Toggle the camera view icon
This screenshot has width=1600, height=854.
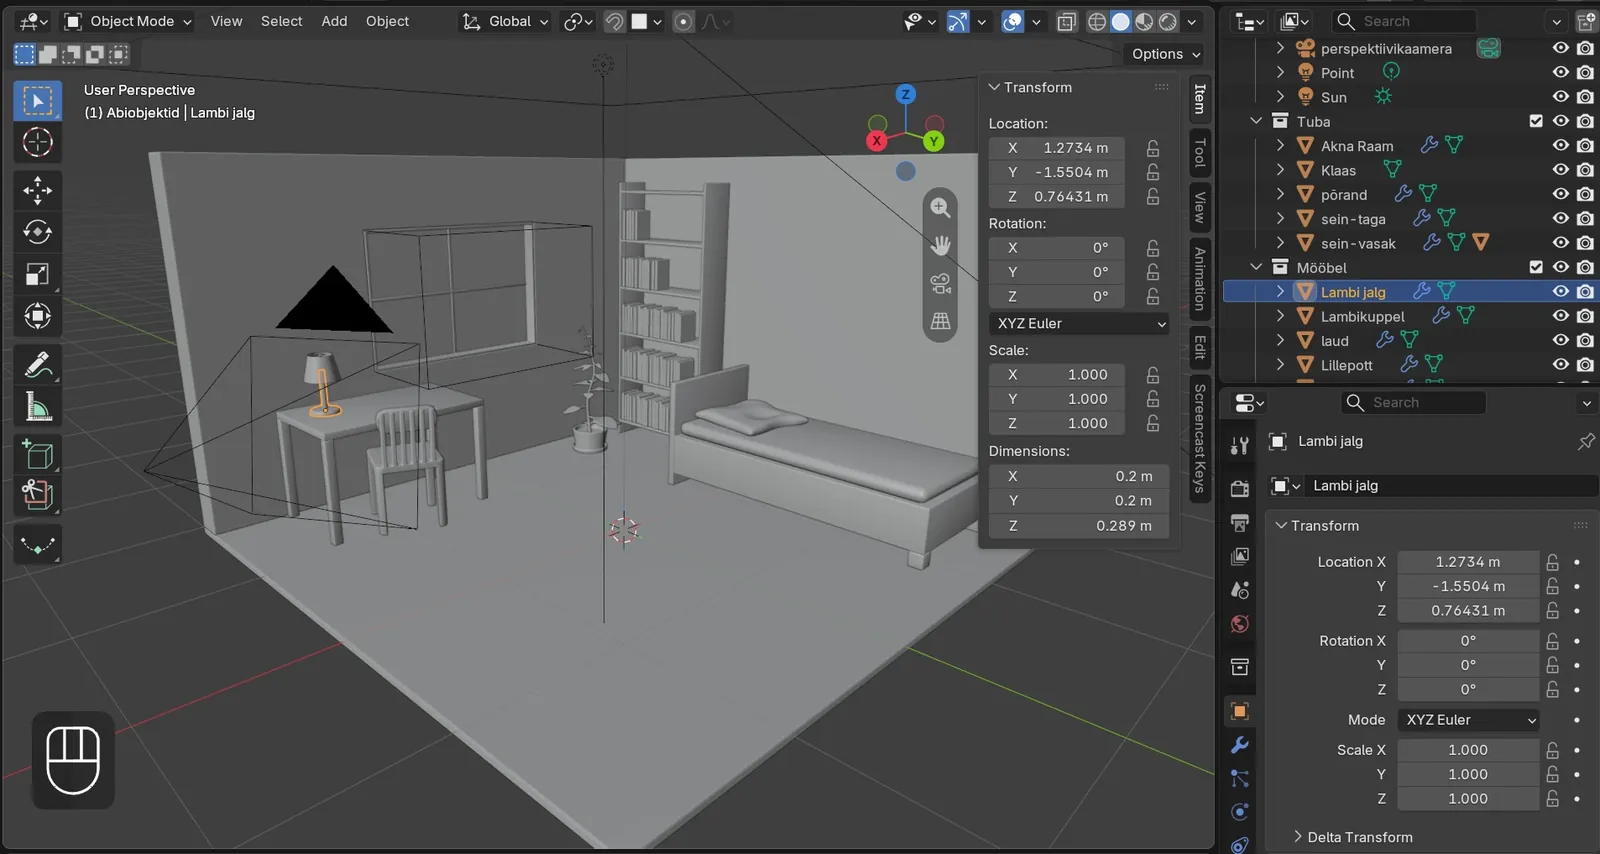[940, 284]
